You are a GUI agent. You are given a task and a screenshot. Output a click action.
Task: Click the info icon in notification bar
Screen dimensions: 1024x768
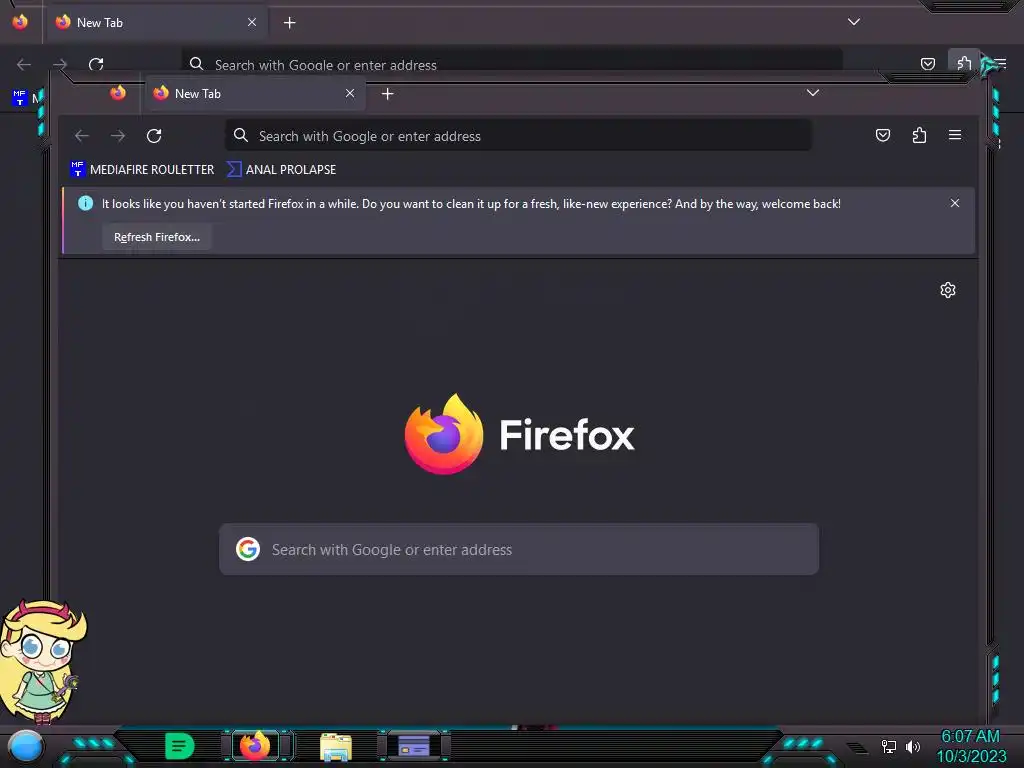click(x=86, y=203)
